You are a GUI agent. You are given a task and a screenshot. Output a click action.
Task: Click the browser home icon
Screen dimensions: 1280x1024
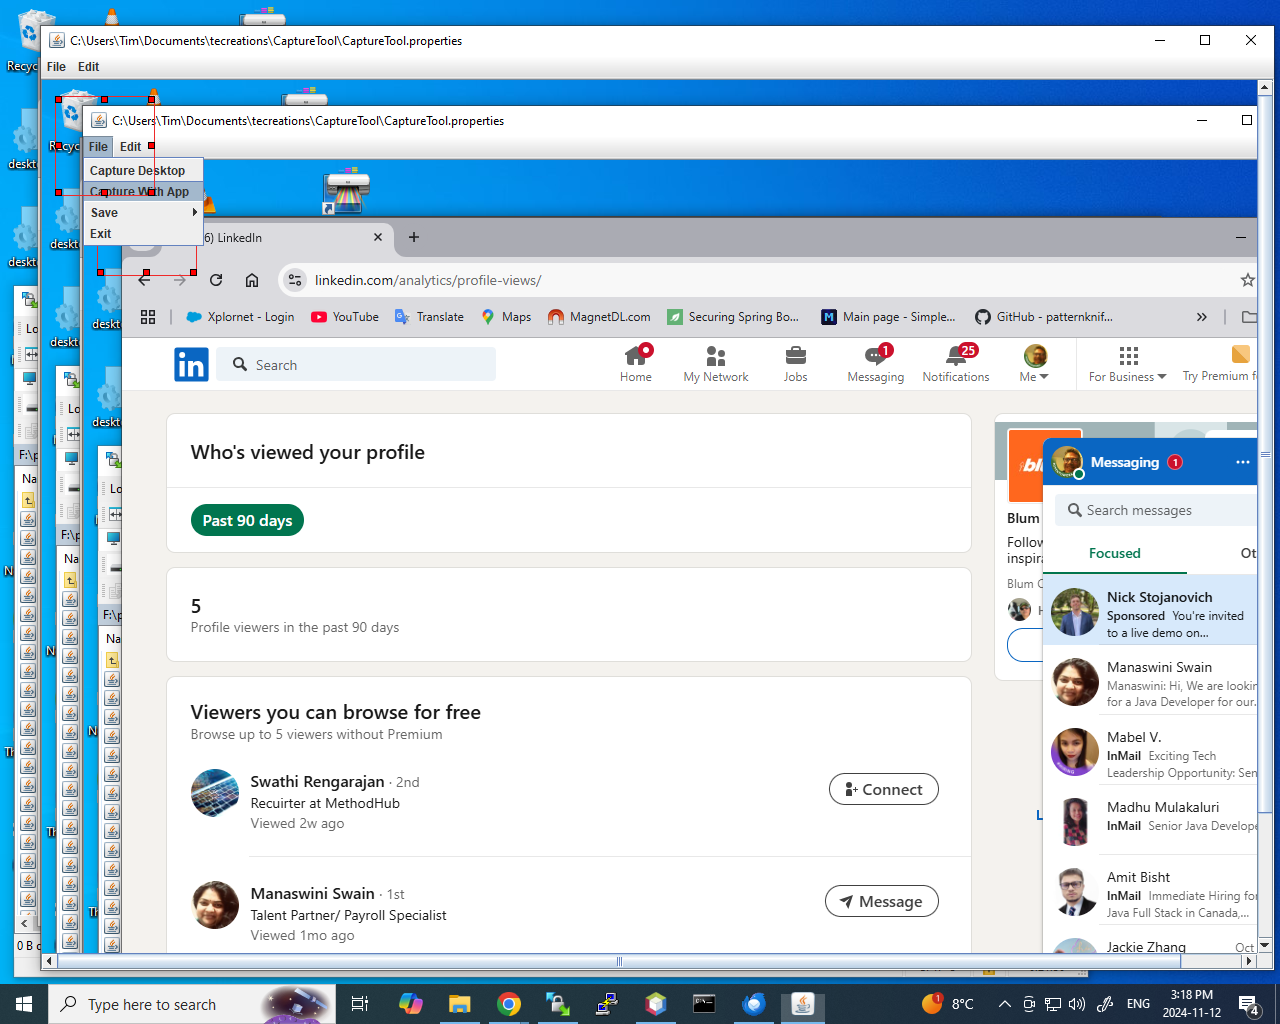click(252, 281)
